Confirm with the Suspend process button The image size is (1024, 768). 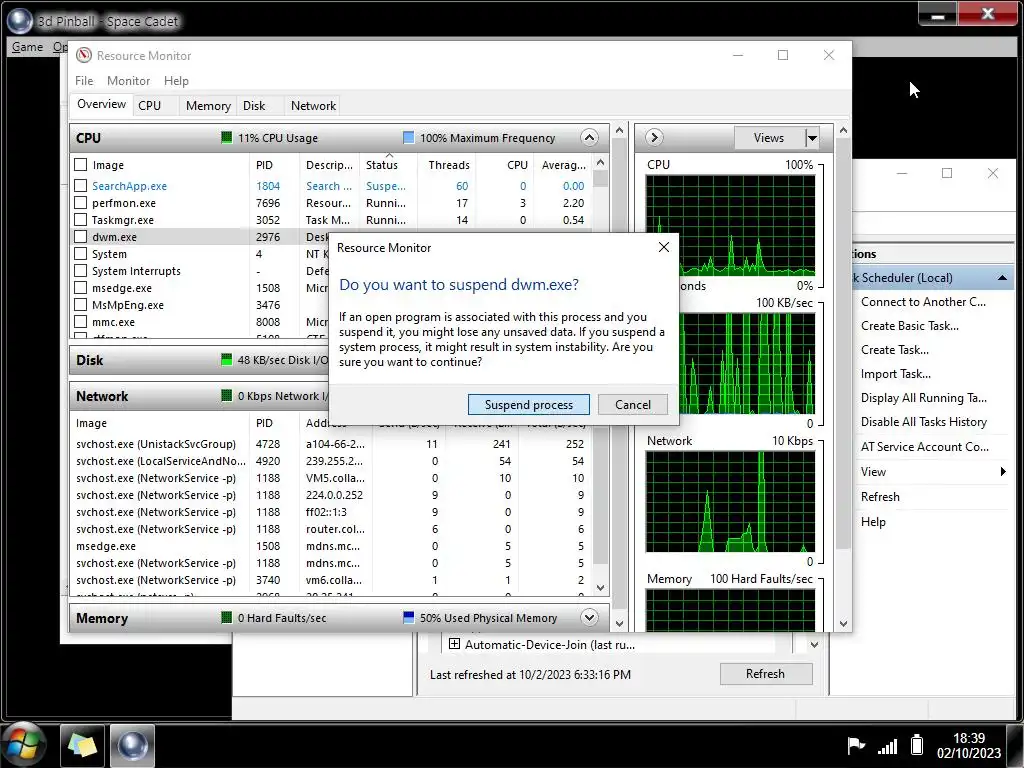tap(528, 404)
